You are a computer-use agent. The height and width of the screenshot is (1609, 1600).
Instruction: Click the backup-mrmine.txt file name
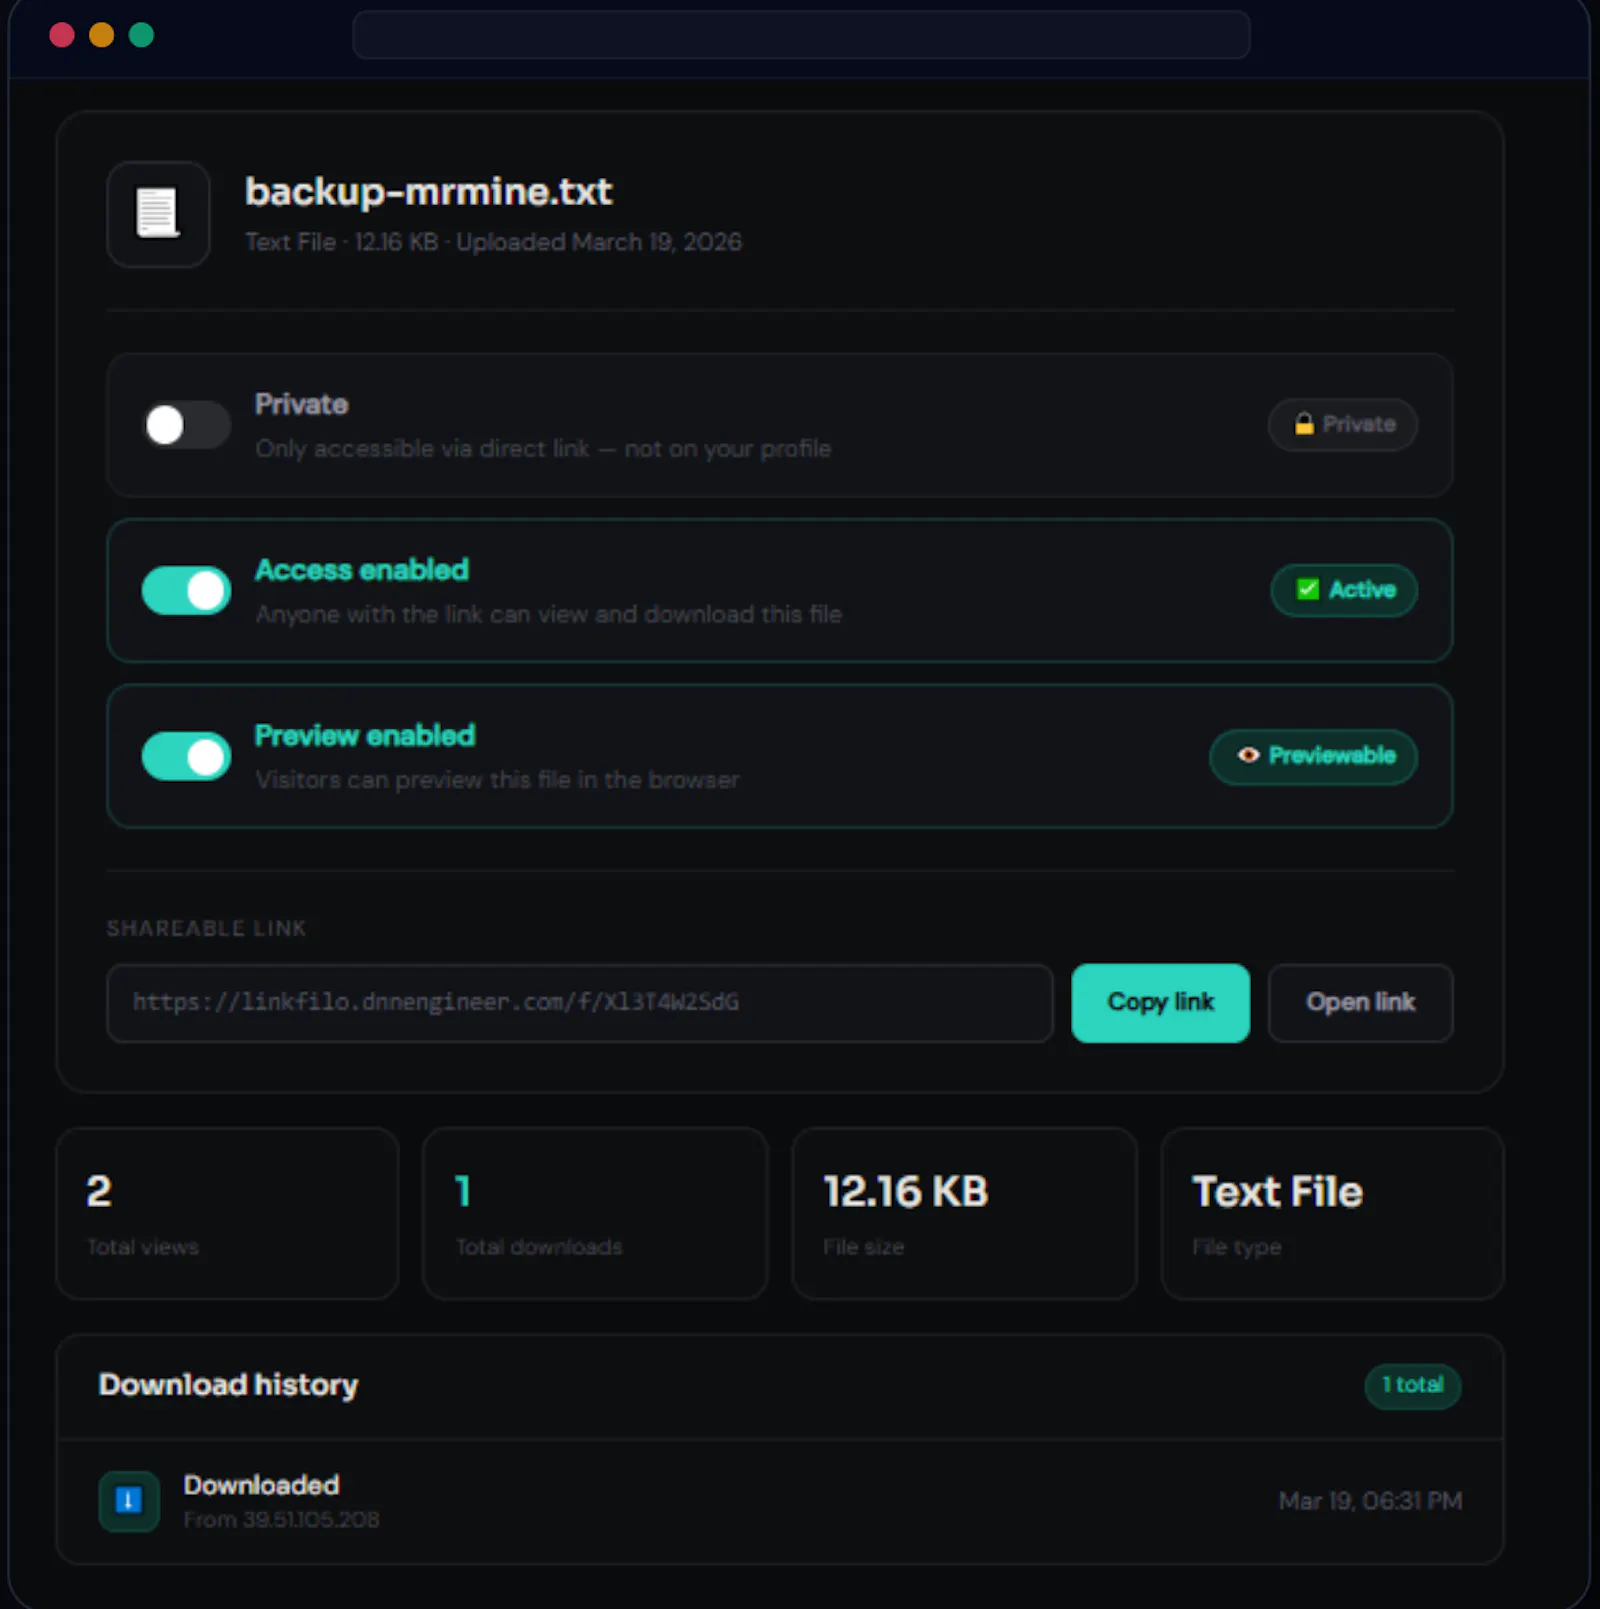(x=428, y=191)
